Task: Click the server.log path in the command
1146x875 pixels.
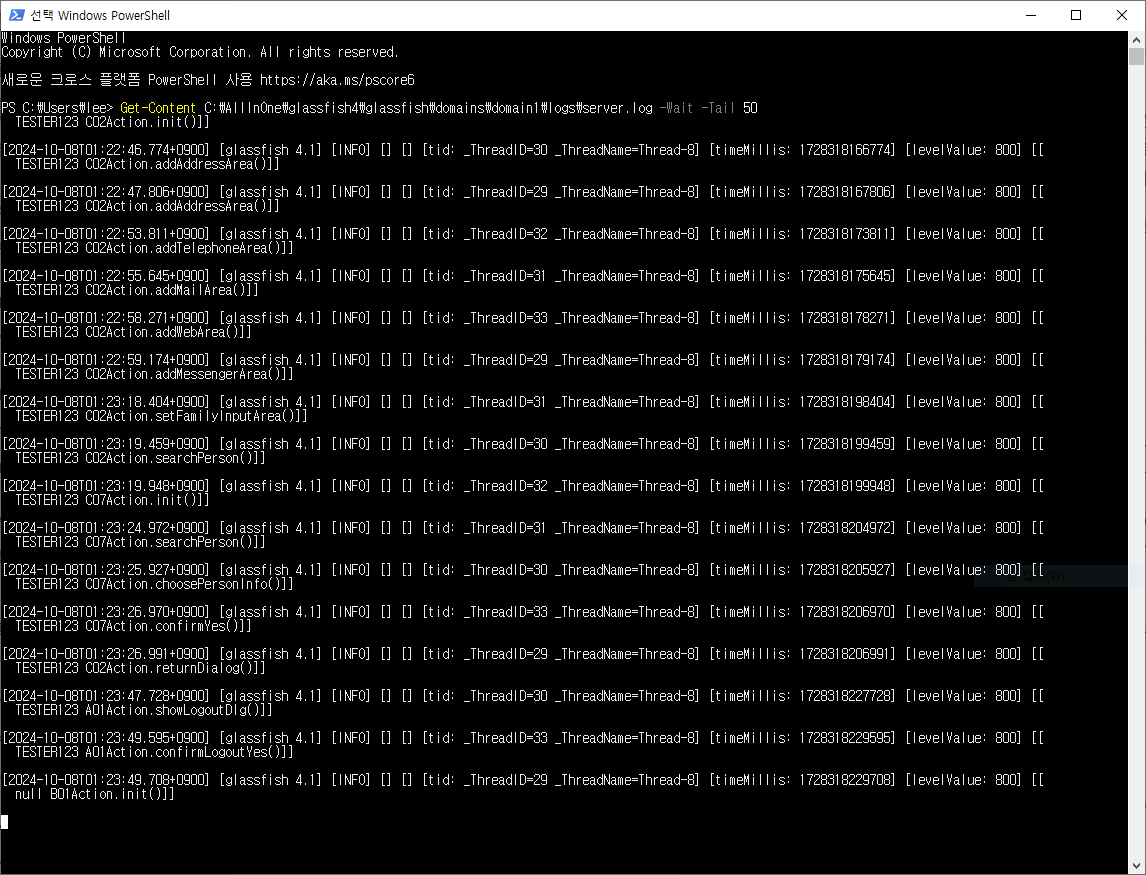Action: [428, 108]
